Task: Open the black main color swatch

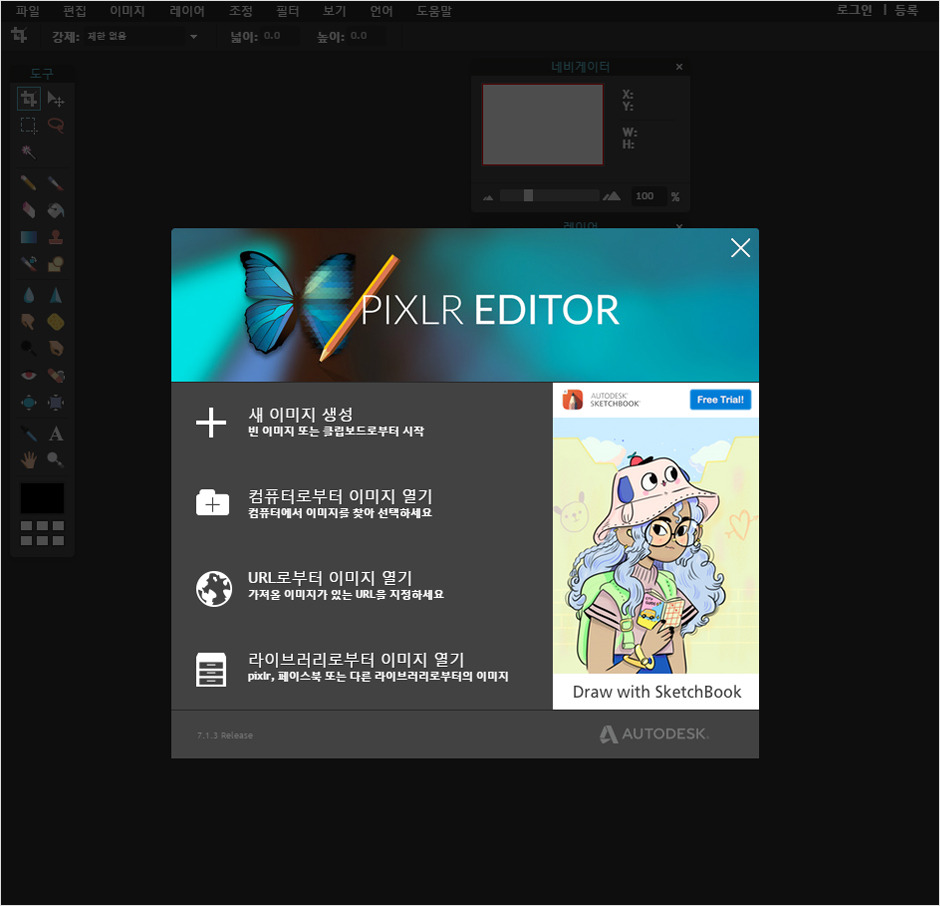Action: click(x=43, y=498)
